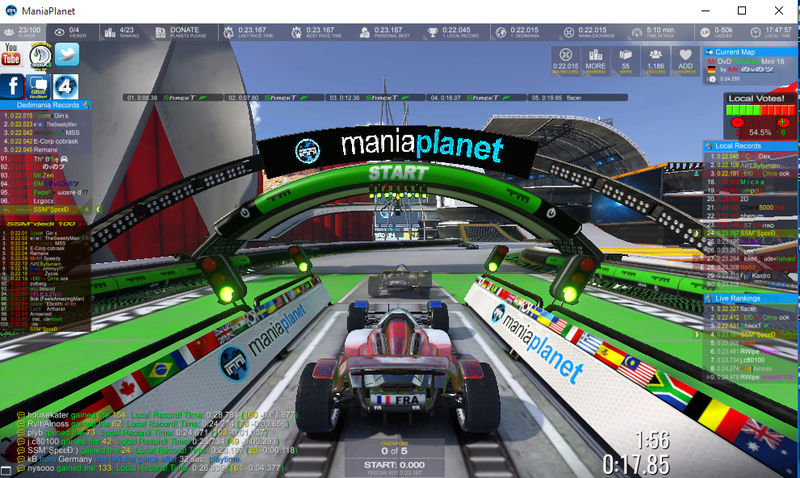Open the Twitter bird icon
Viewport: 800px width, 478px height.
point(67,55)
